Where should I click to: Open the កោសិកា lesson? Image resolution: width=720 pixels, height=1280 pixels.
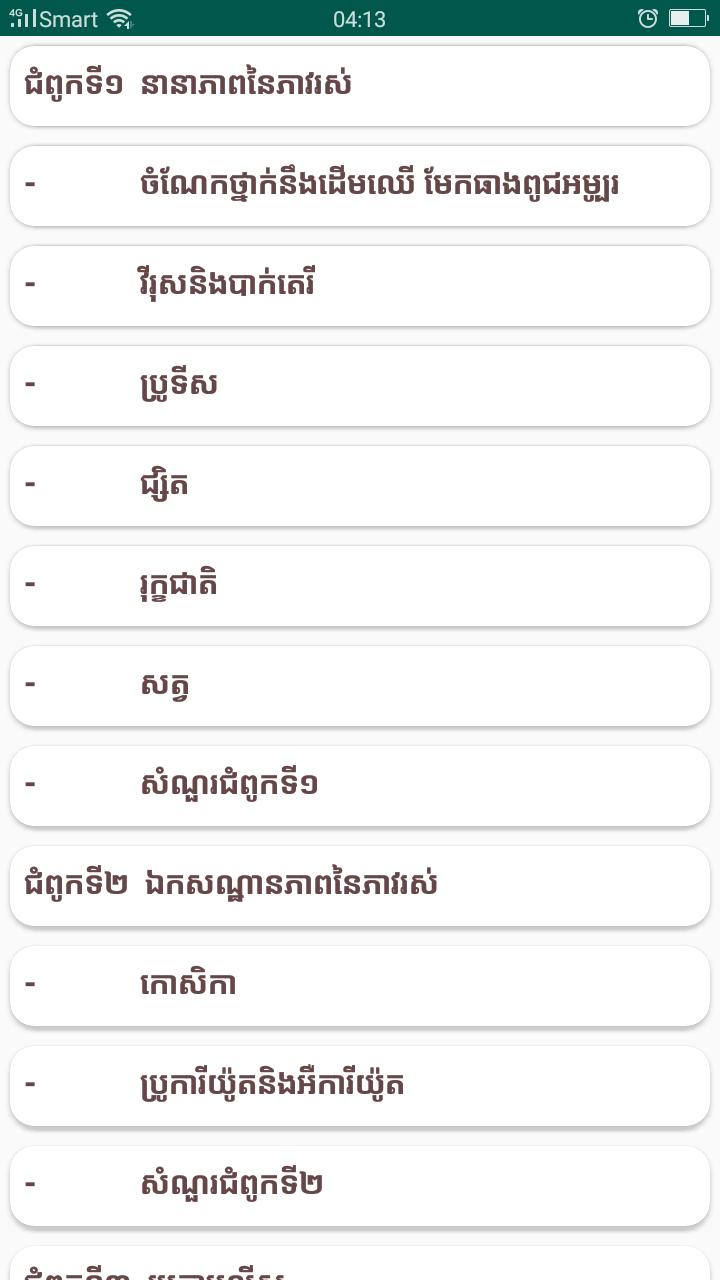(360, 986)
